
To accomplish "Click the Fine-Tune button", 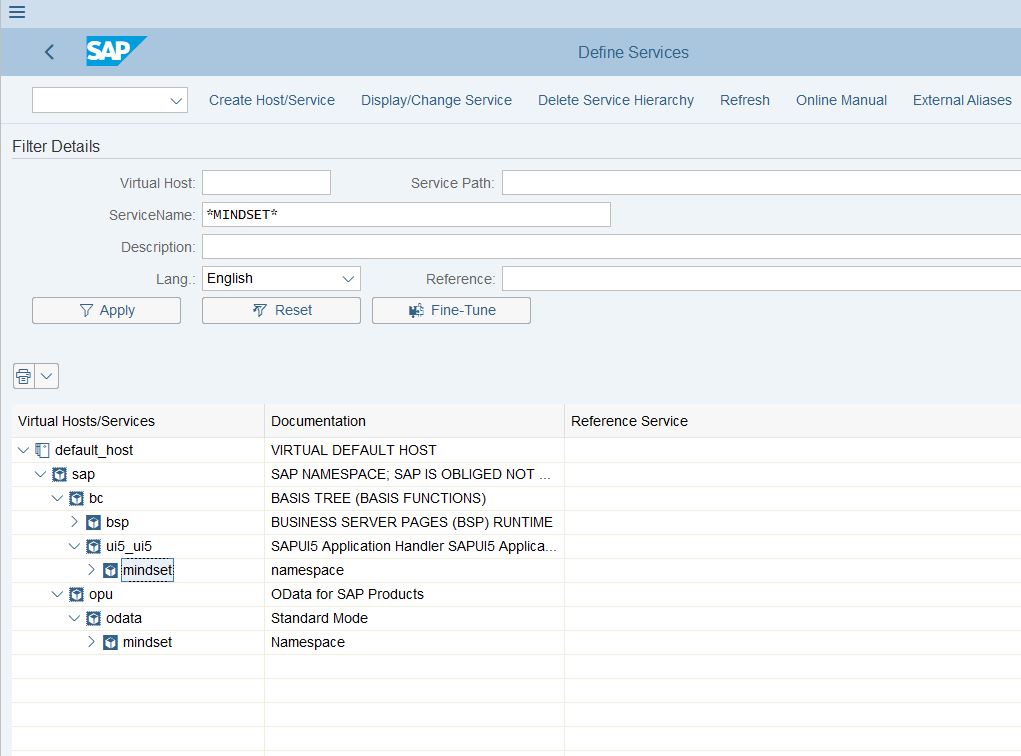I will tap(451, 310).
